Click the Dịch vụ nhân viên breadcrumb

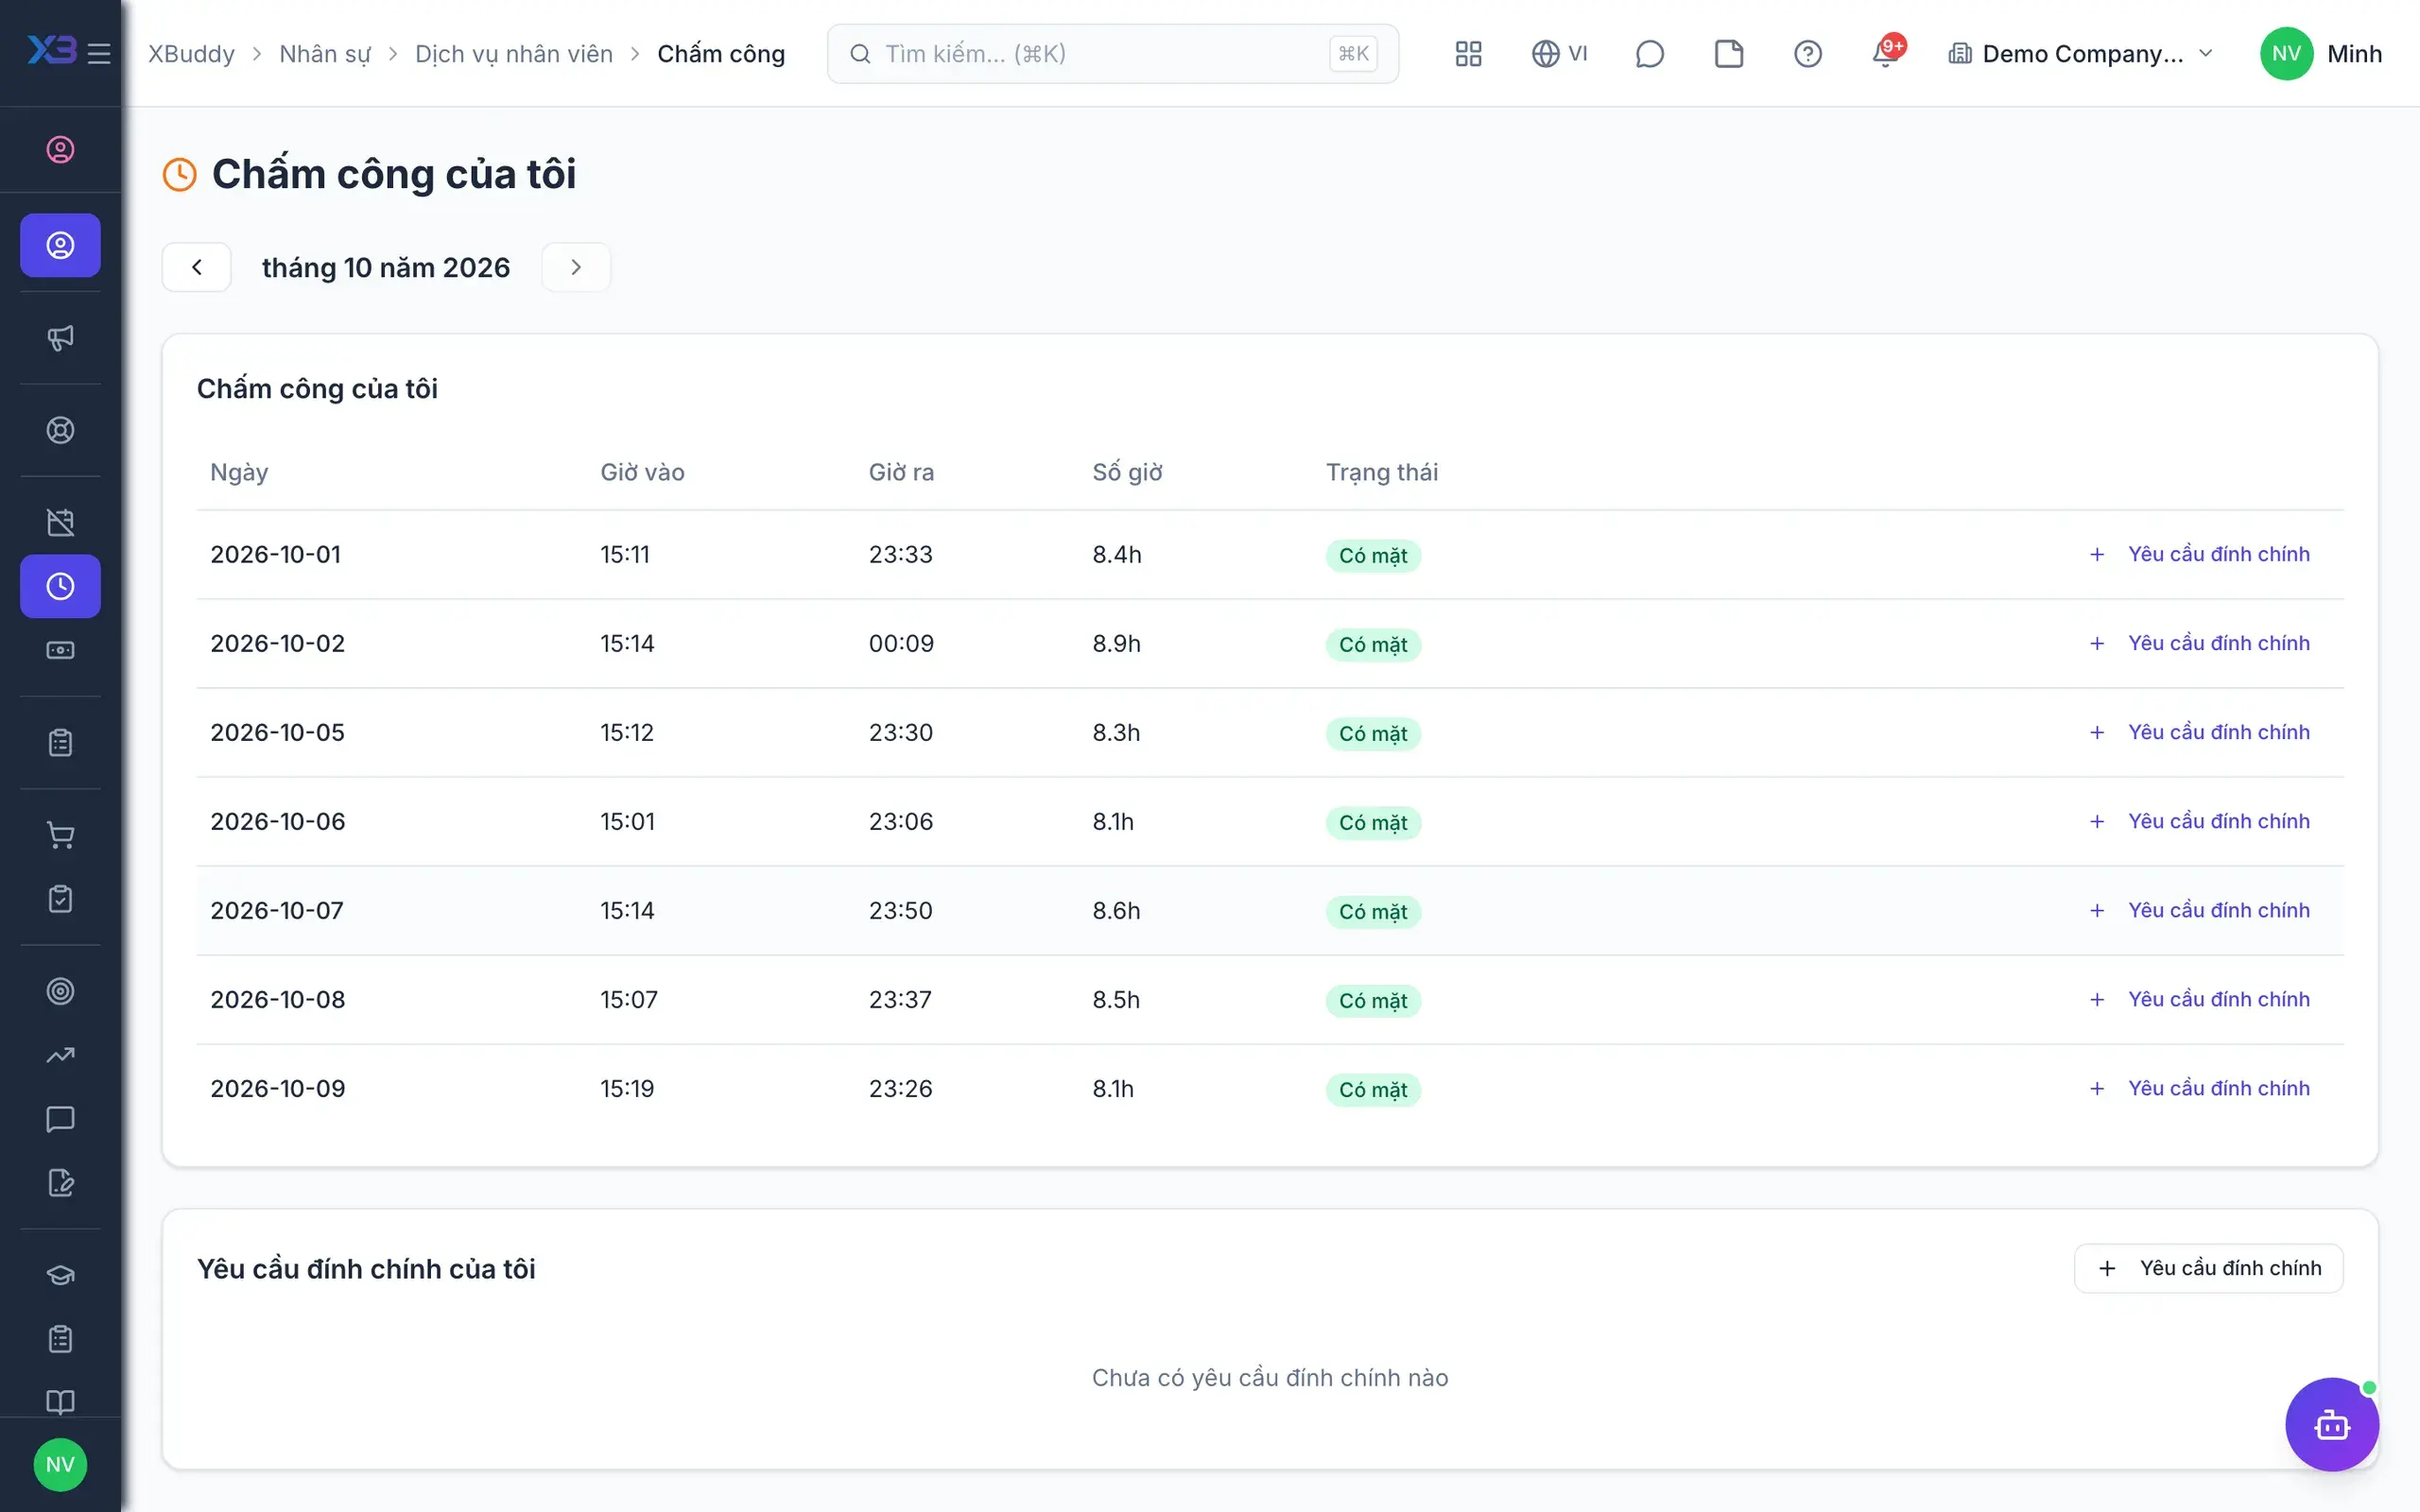click(x=514, y=54)
